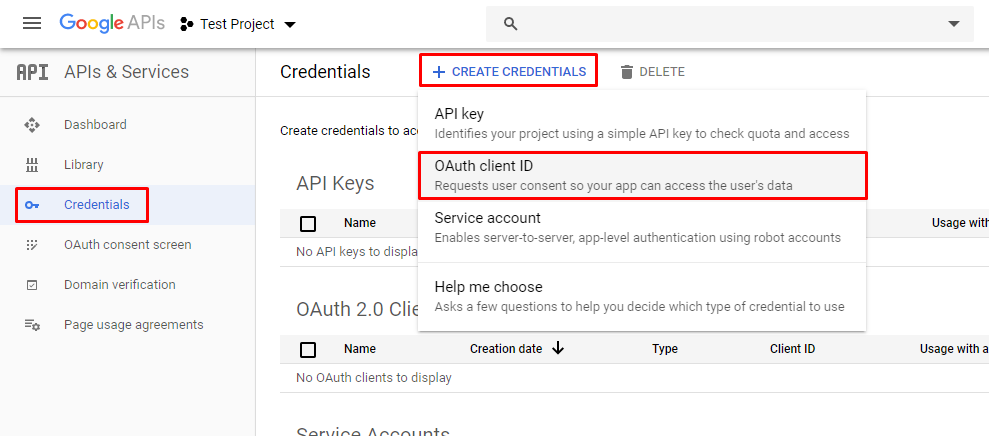The width and height of the screenshot is (989, 436).
Task: Click the Library icon in sidebar
Action: pos(32,165)
